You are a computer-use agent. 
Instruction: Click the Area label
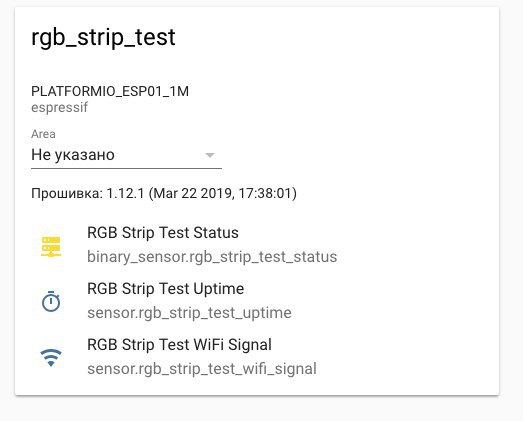pos(43,134)
